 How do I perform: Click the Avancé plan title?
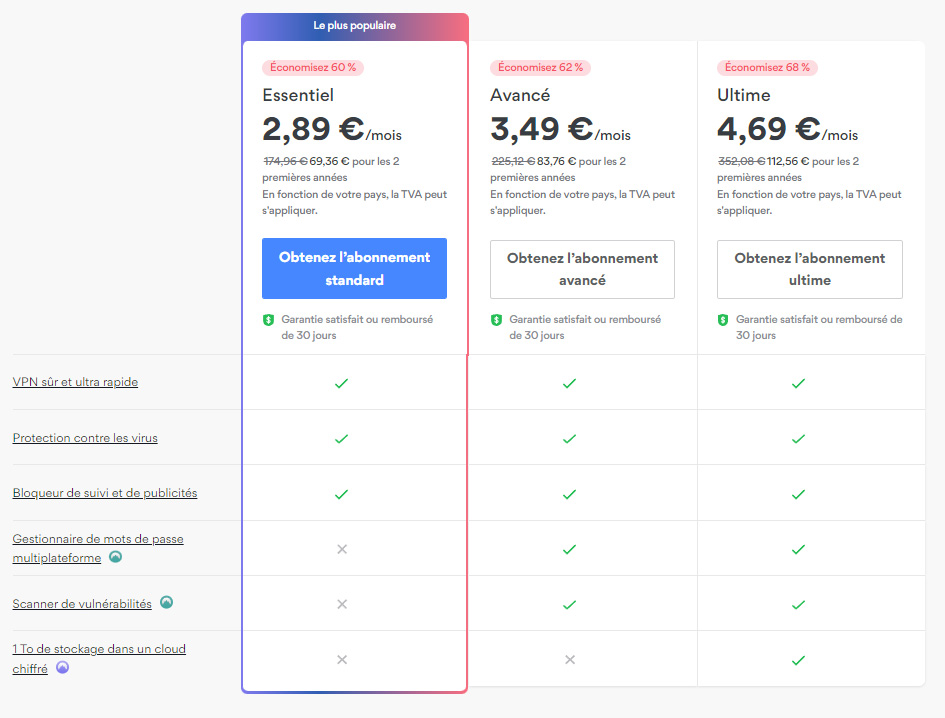coord(520,95)
